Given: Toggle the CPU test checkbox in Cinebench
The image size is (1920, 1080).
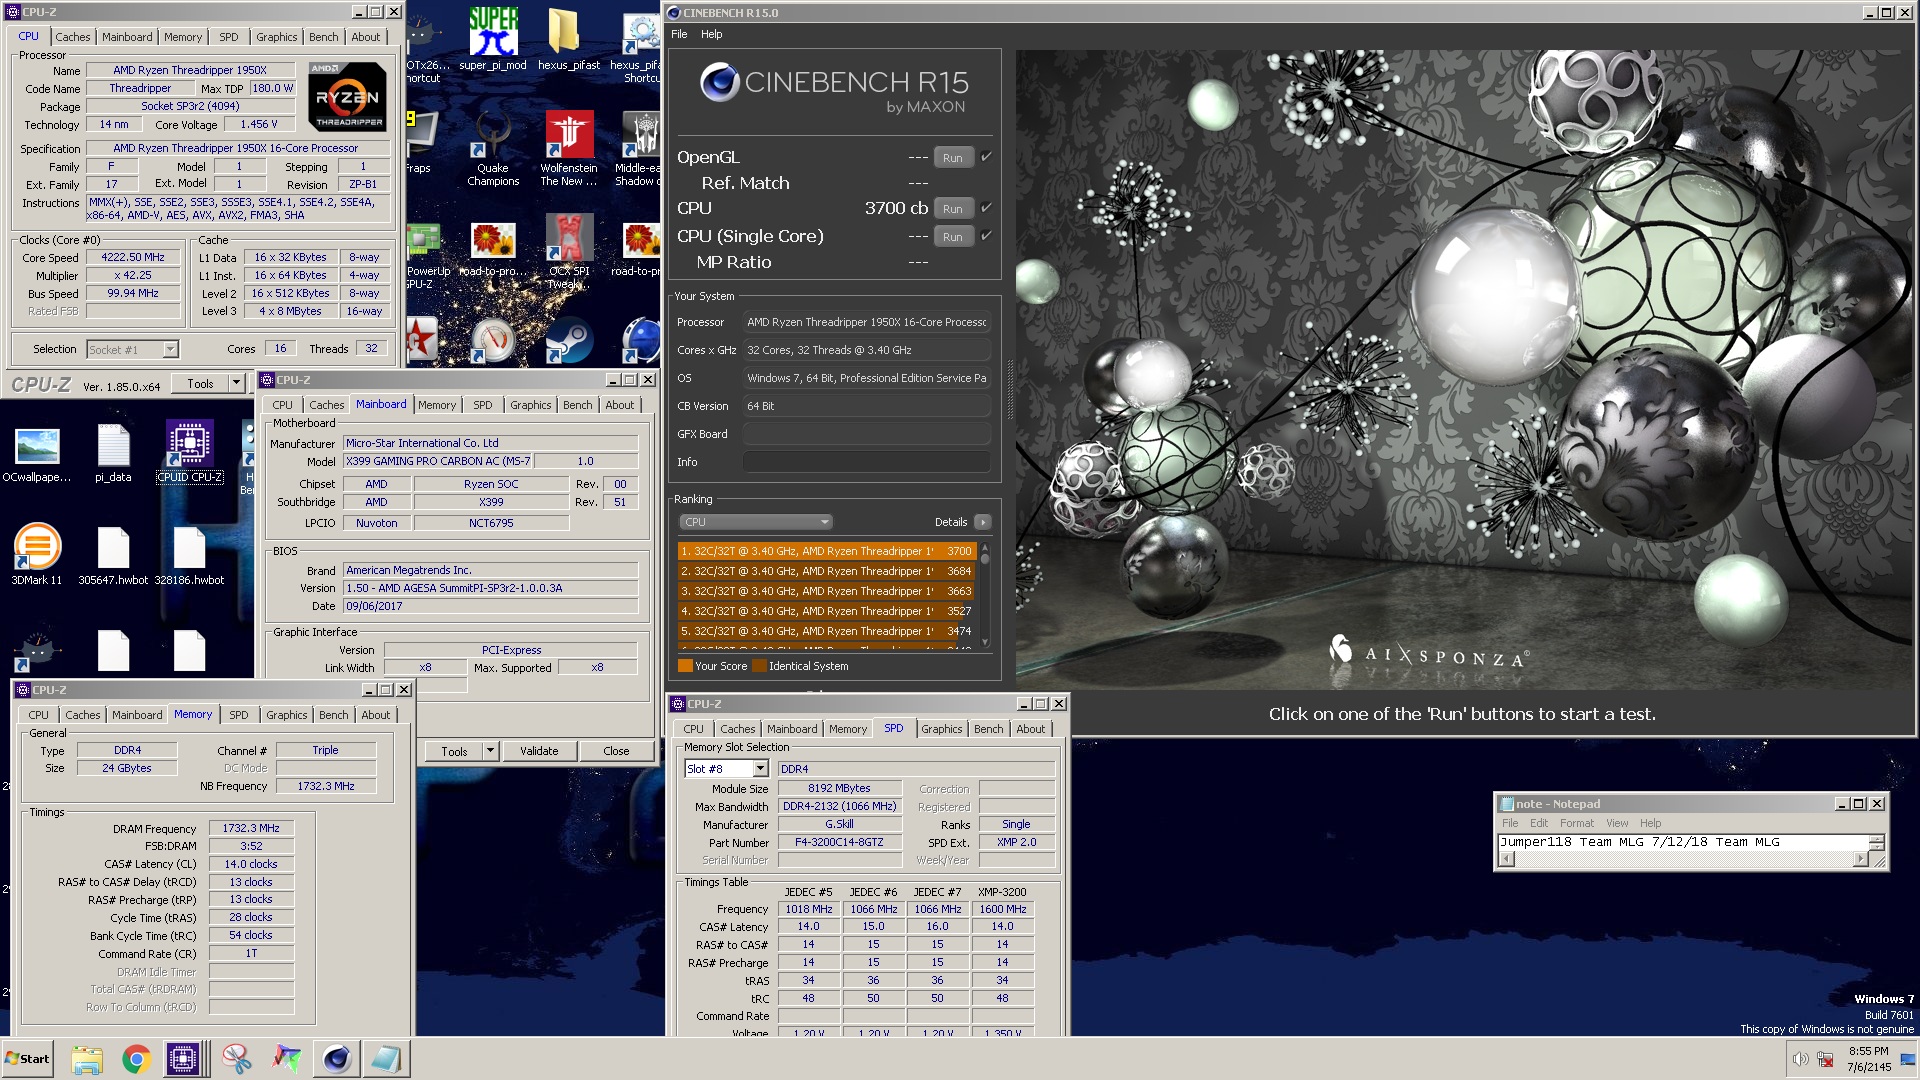Looking at the screenshot, I should (x=986, y=208).
